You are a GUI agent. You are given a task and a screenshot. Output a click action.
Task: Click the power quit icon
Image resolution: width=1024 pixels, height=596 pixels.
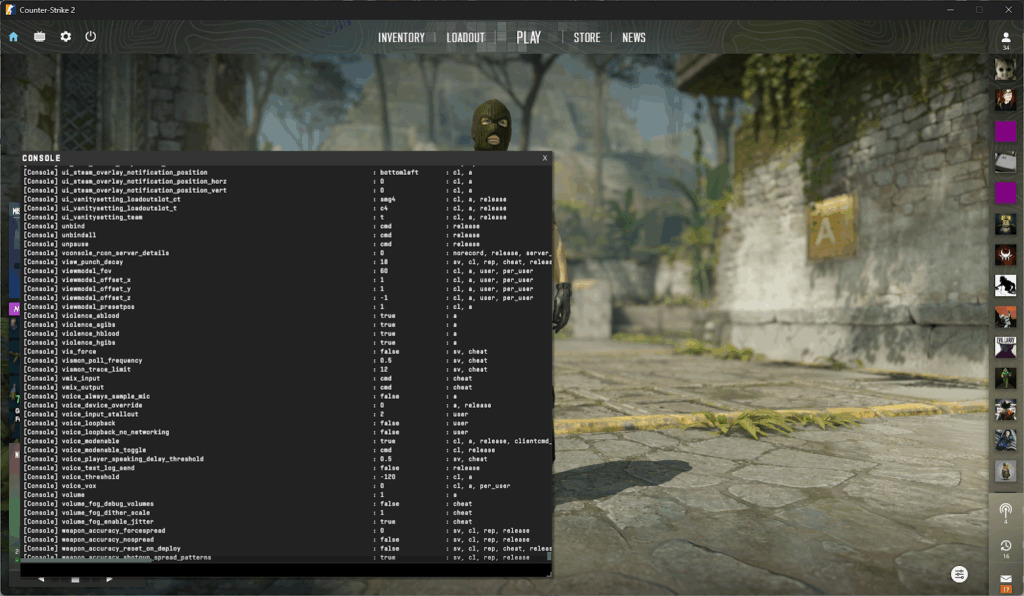point(91,37)
